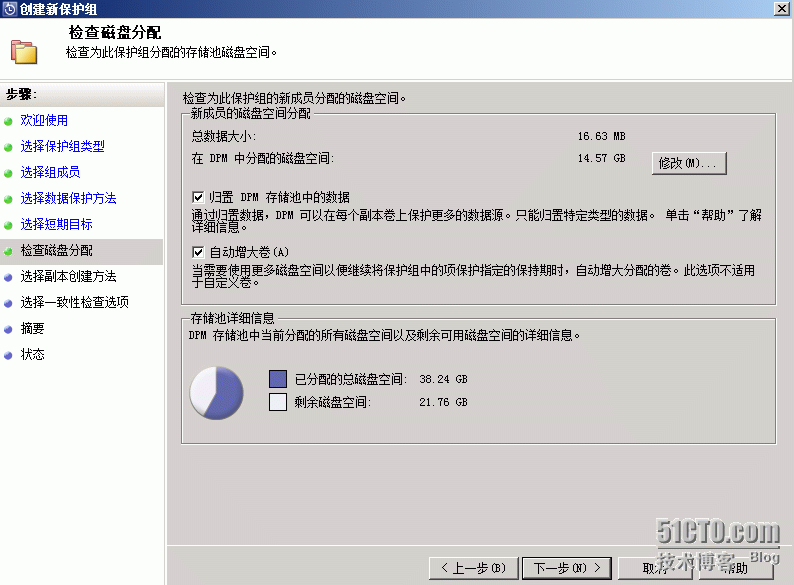Click the green bullet beside 选择组成员

[x=8, y=173]
